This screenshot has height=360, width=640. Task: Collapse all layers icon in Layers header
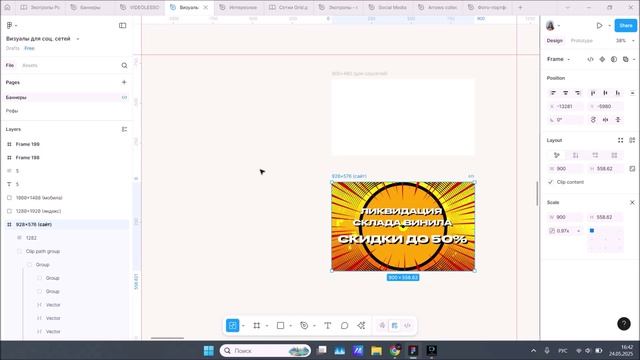pos(124,129)
